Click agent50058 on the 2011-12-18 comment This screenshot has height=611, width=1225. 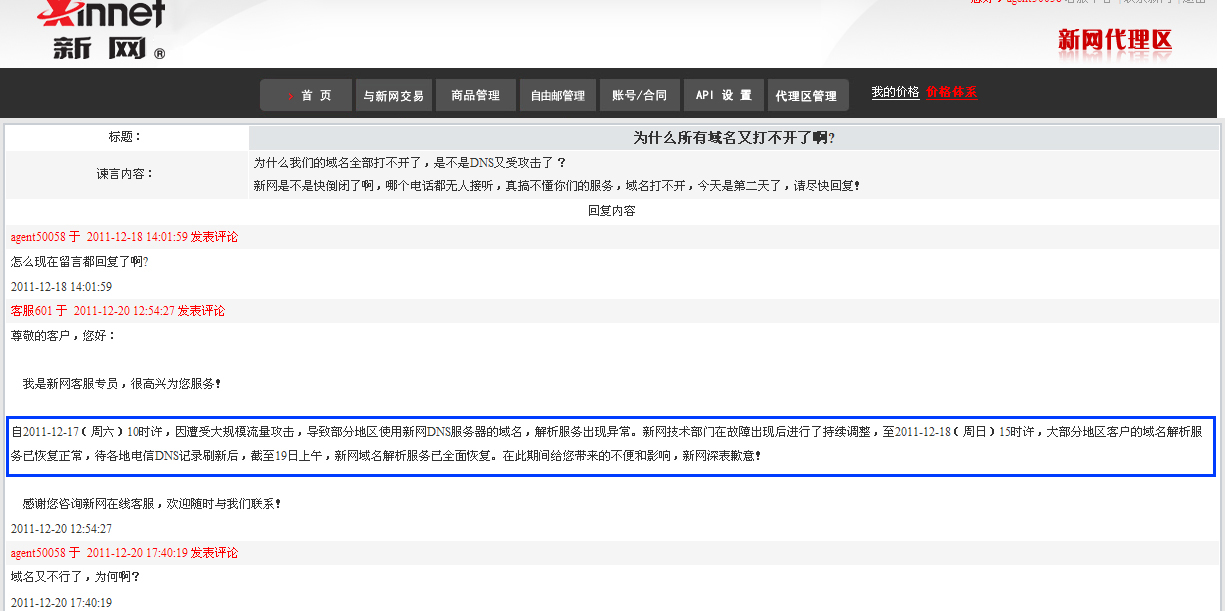click(x=38, y=237)
